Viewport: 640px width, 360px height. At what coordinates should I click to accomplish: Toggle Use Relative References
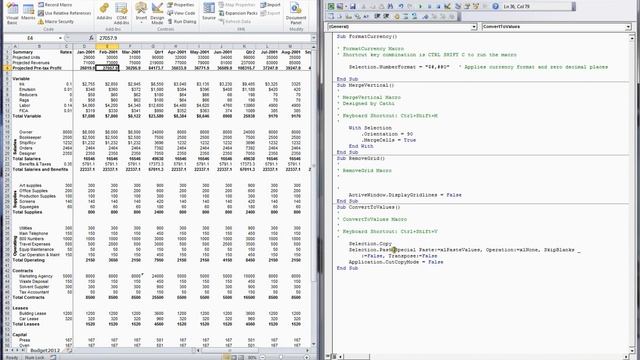(64, 13)
